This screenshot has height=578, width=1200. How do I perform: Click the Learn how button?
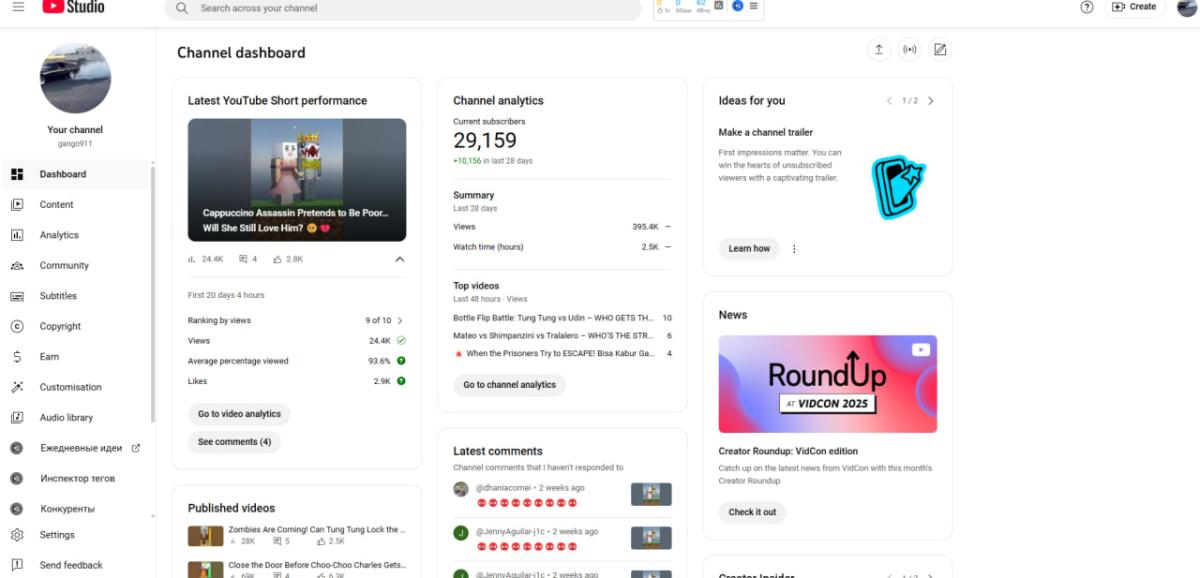749,249
